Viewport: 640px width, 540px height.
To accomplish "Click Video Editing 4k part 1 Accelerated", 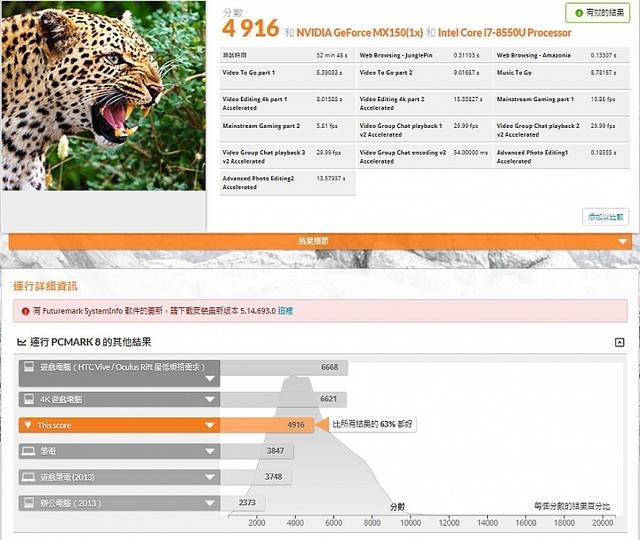I will [x=288, y=103].
